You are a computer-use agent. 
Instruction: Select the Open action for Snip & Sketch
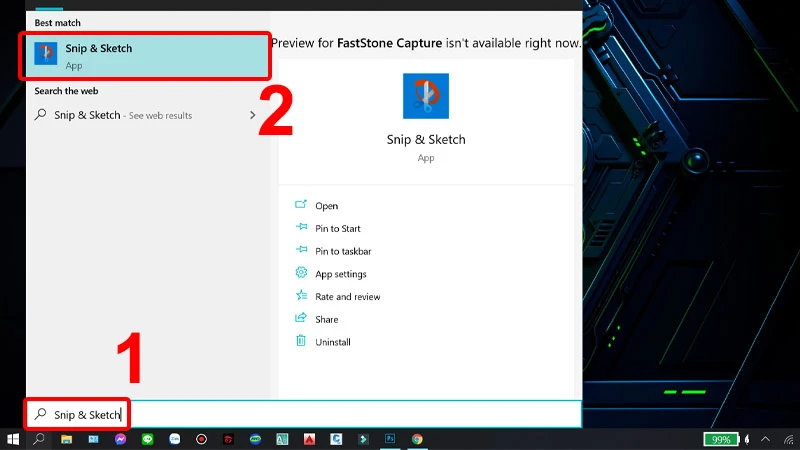[x=326, y=206]
